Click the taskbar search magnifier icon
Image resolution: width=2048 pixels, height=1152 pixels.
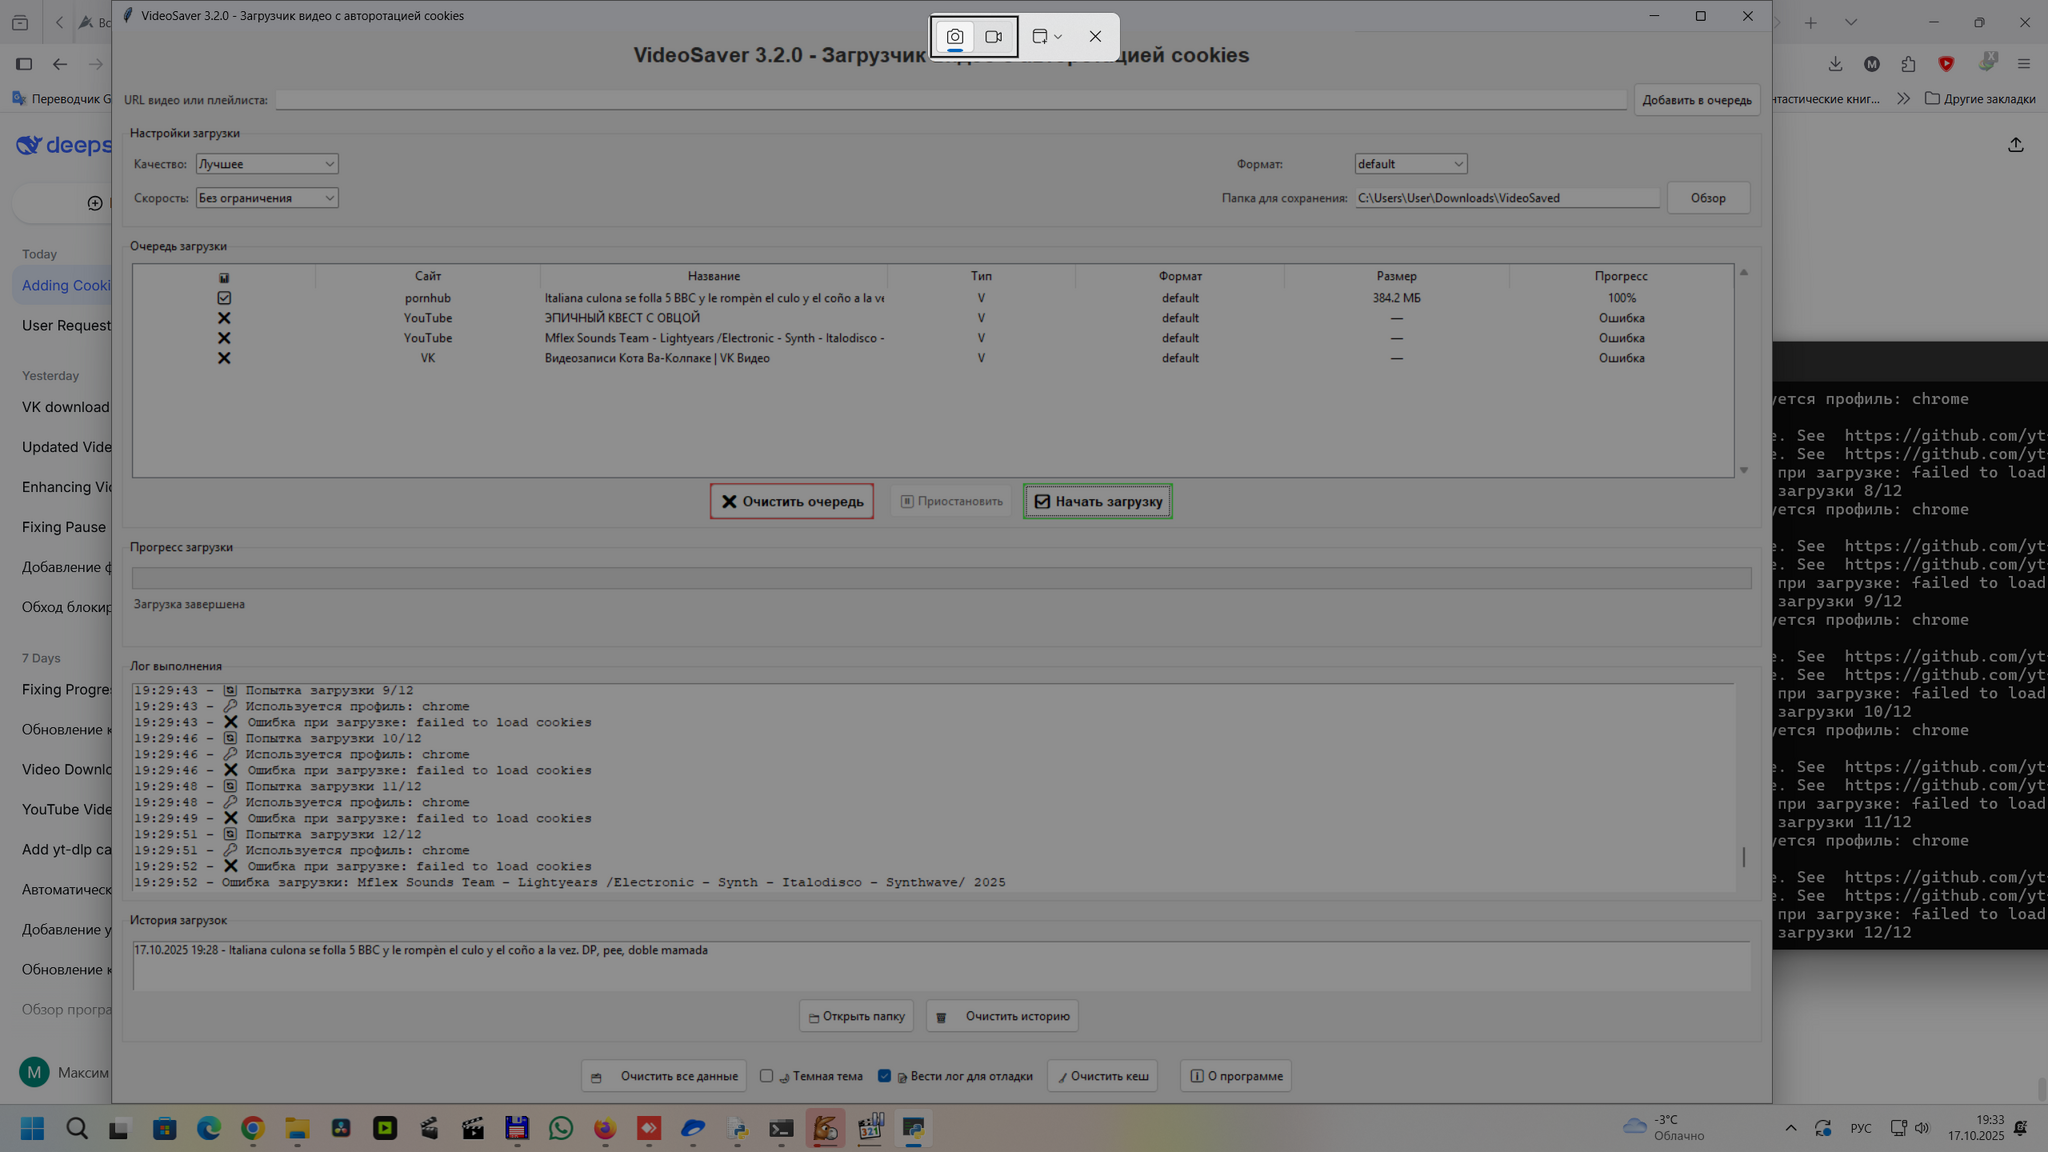click(77, 1129)
